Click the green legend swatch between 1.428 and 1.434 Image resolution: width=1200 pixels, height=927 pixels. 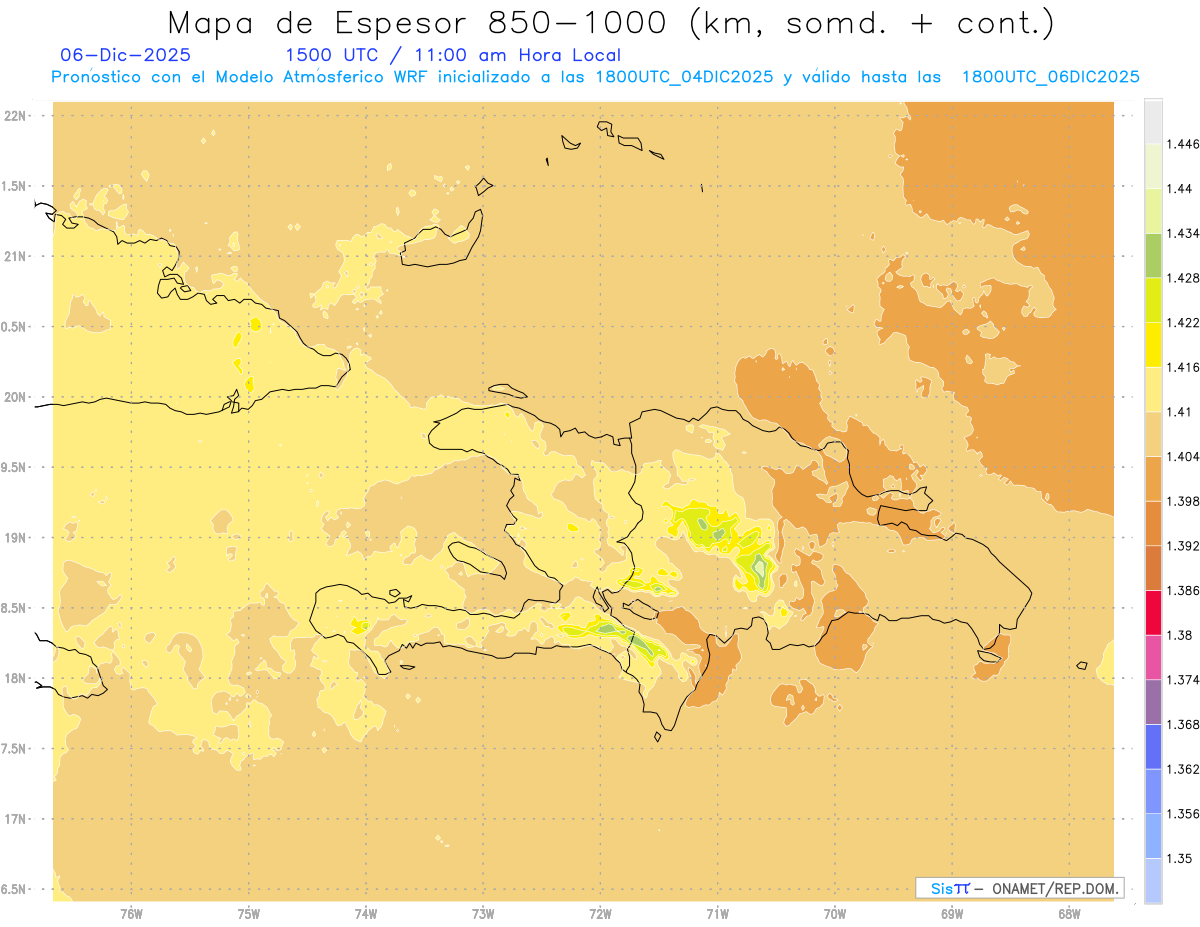click(1153, 256)
